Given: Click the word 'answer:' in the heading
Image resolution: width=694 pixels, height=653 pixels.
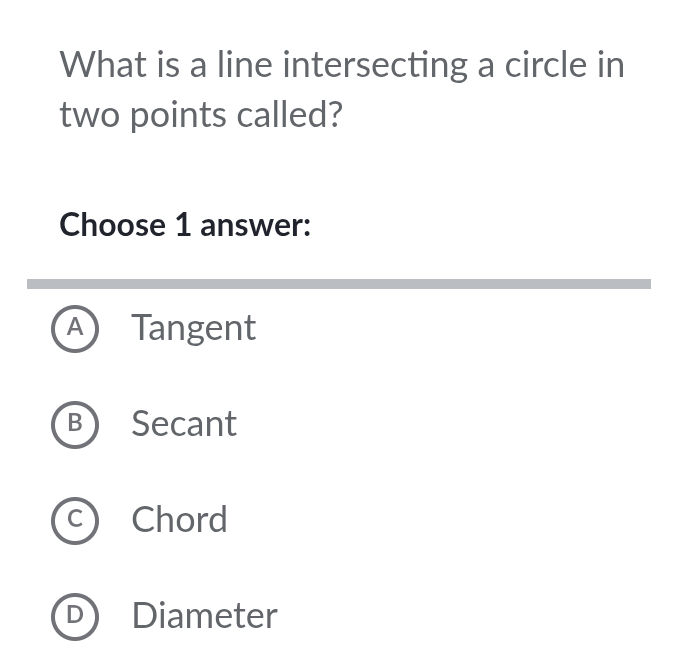Looking at the screenshot, I should 256,226.
